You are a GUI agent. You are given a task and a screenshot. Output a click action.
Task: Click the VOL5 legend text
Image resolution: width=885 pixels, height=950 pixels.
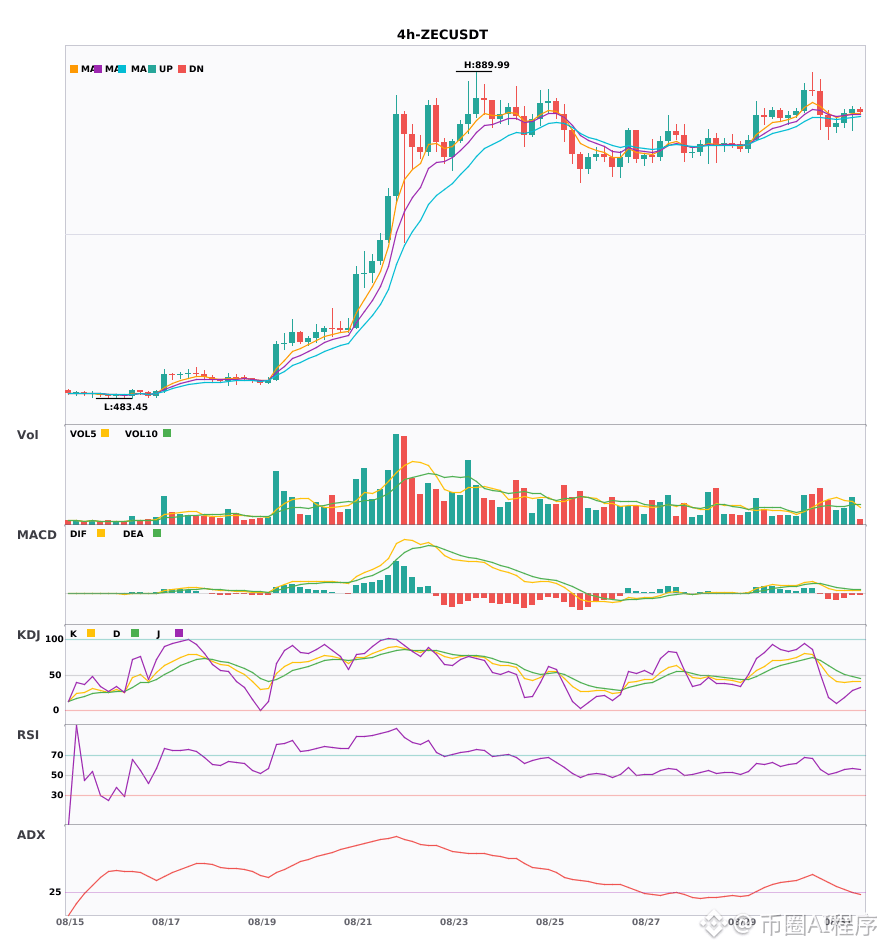point(83,434)
